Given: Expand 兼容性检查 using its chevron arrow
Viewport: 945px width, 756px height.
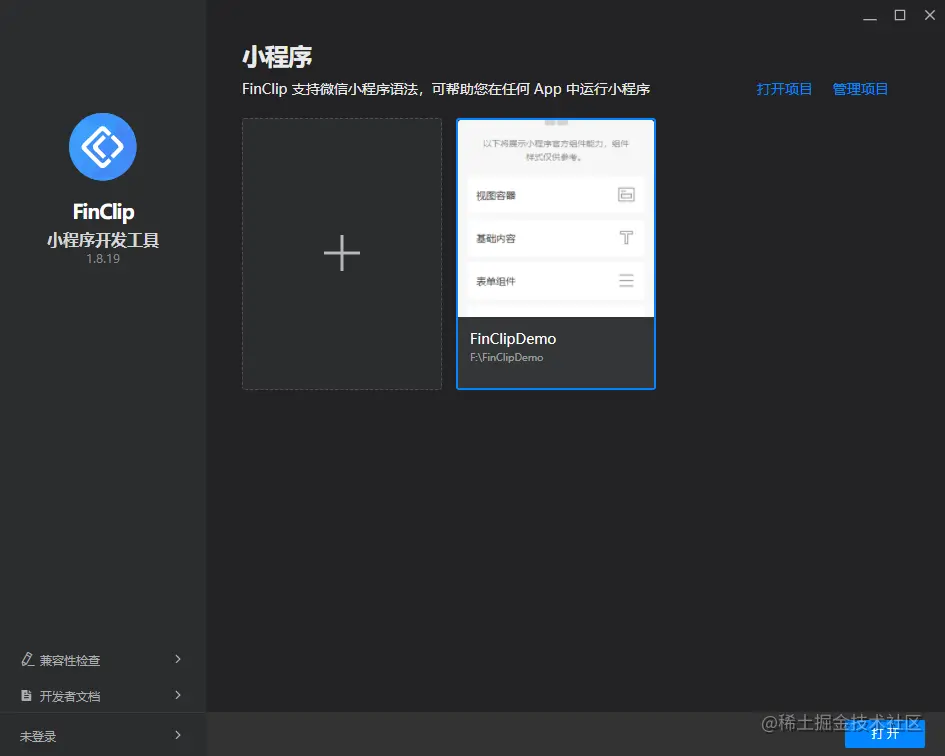Looking at the screenshot, I should pos(178,659).
